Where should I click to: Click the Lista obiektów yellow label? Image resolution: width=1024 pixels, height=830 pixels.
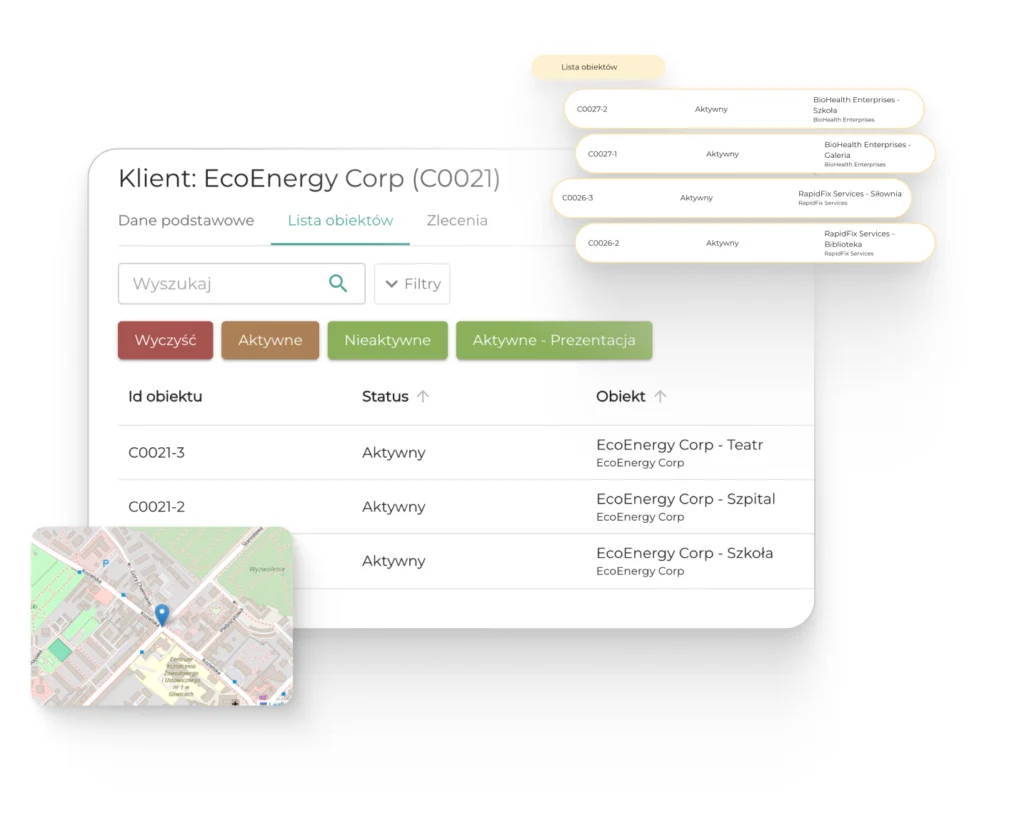click(x=598, y=67)
